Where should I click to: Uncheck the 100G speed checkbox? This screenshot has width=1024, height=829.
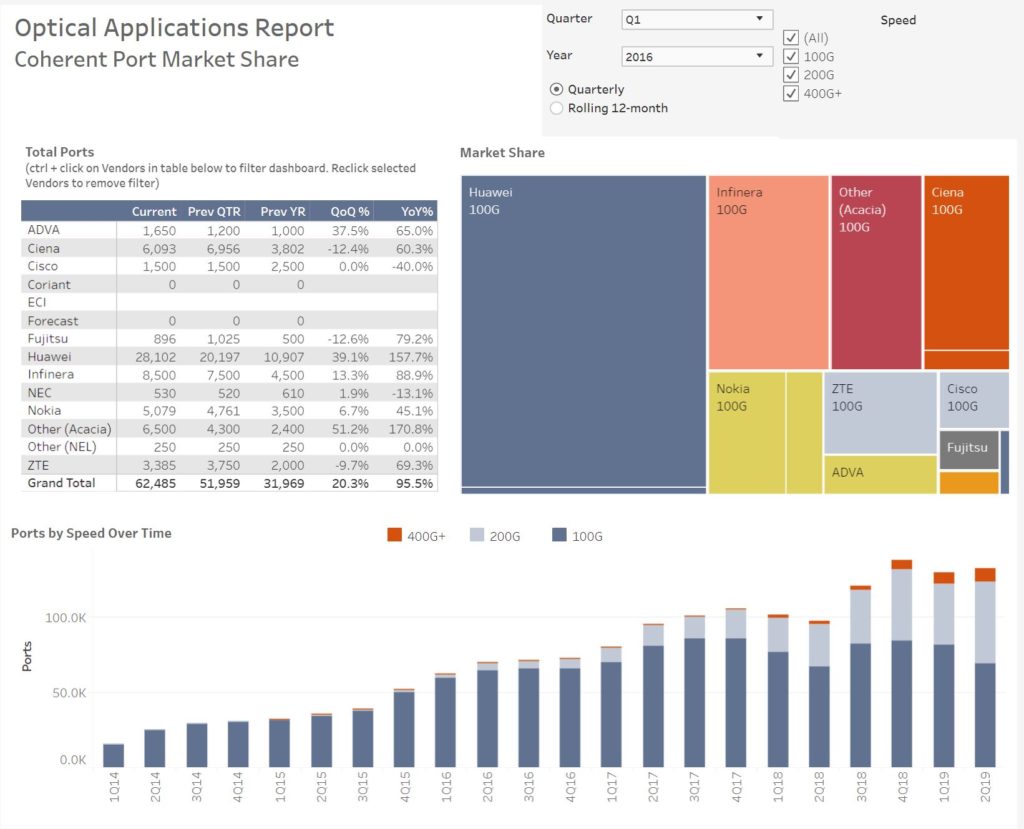[791, 56]
